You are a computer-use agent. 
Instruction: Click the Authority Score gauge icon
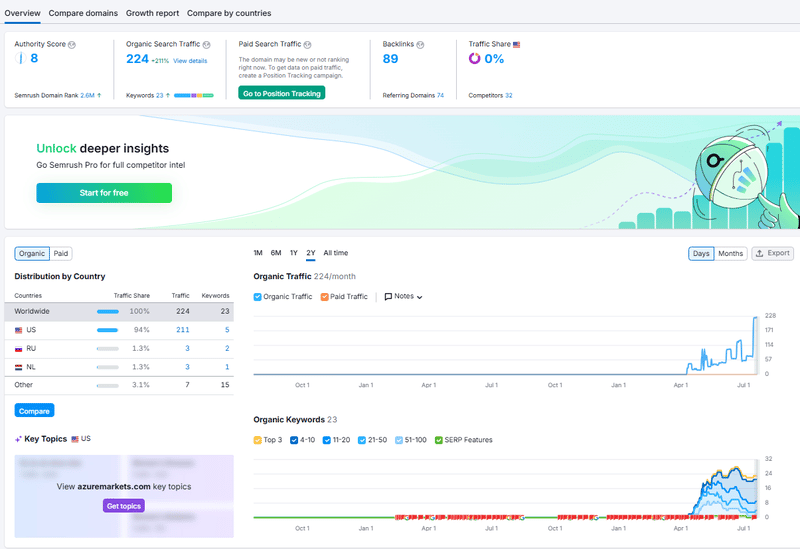(20, 58)
